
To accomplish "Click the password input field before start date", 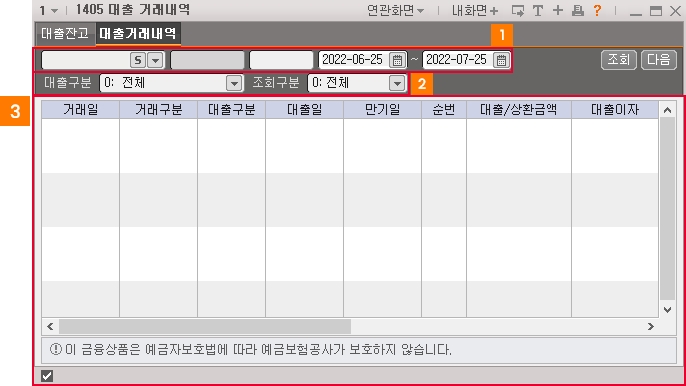I will 281,60.
